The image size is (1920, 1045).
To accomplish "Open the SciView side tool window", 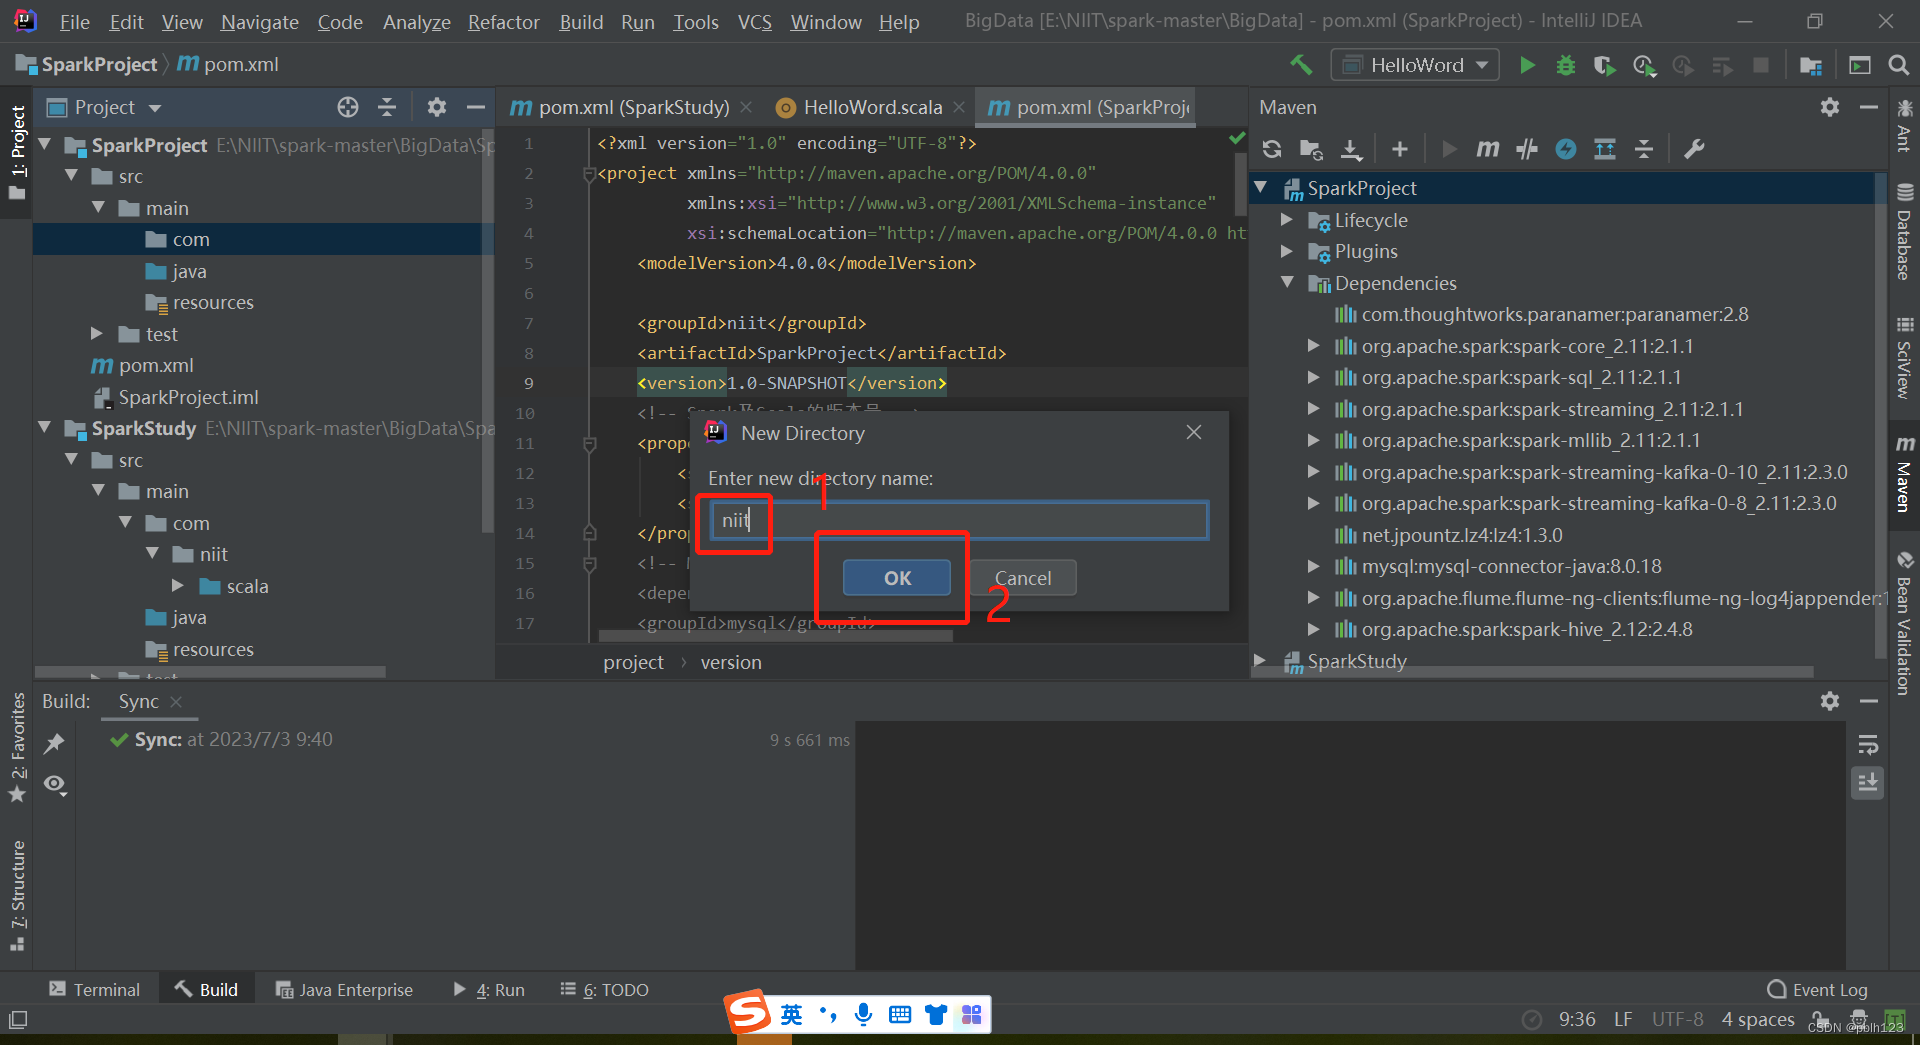I will pyautogui.click(x=1904, y=357).
